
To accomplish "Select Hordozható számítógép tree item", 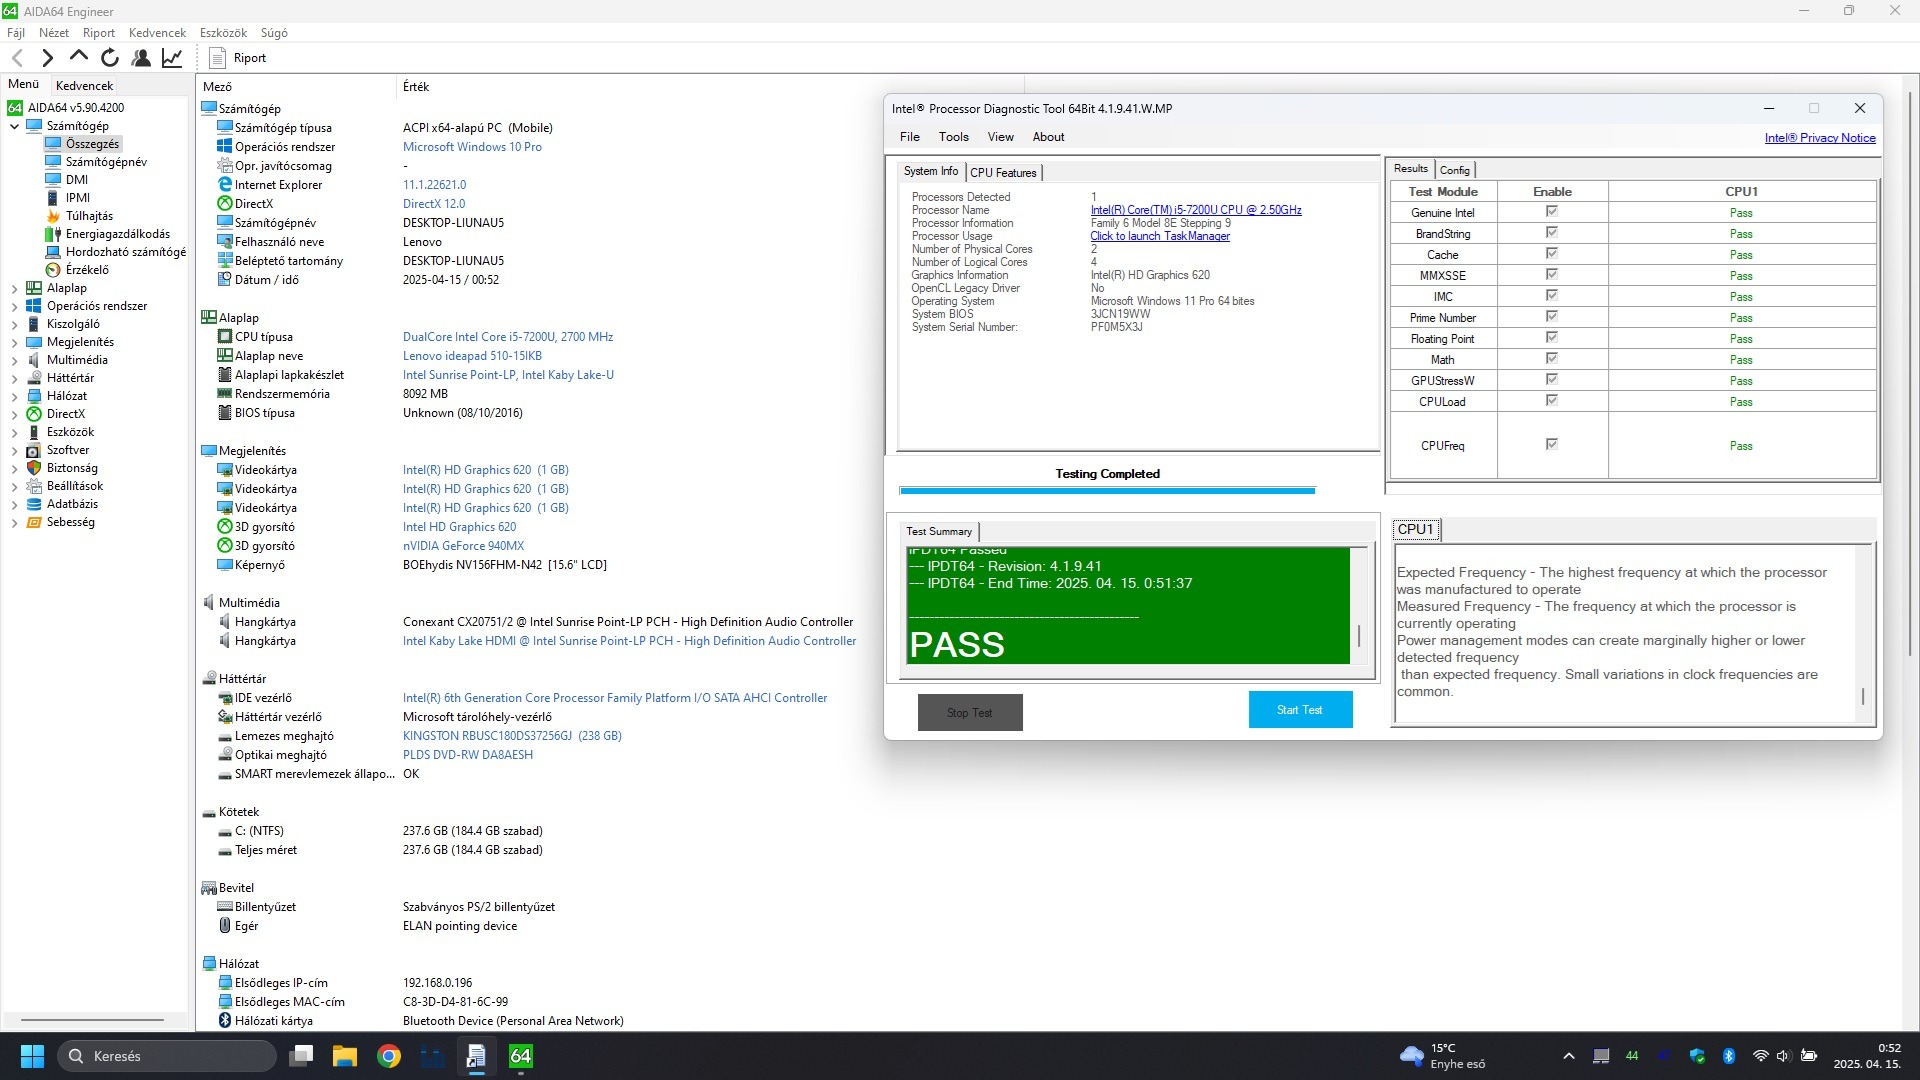I will (x=126, y=252).
